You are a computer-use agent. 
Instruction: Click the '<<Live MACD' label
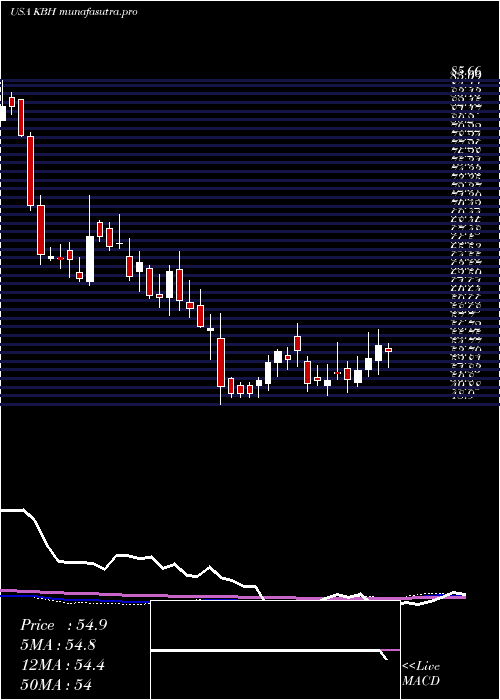421,674
